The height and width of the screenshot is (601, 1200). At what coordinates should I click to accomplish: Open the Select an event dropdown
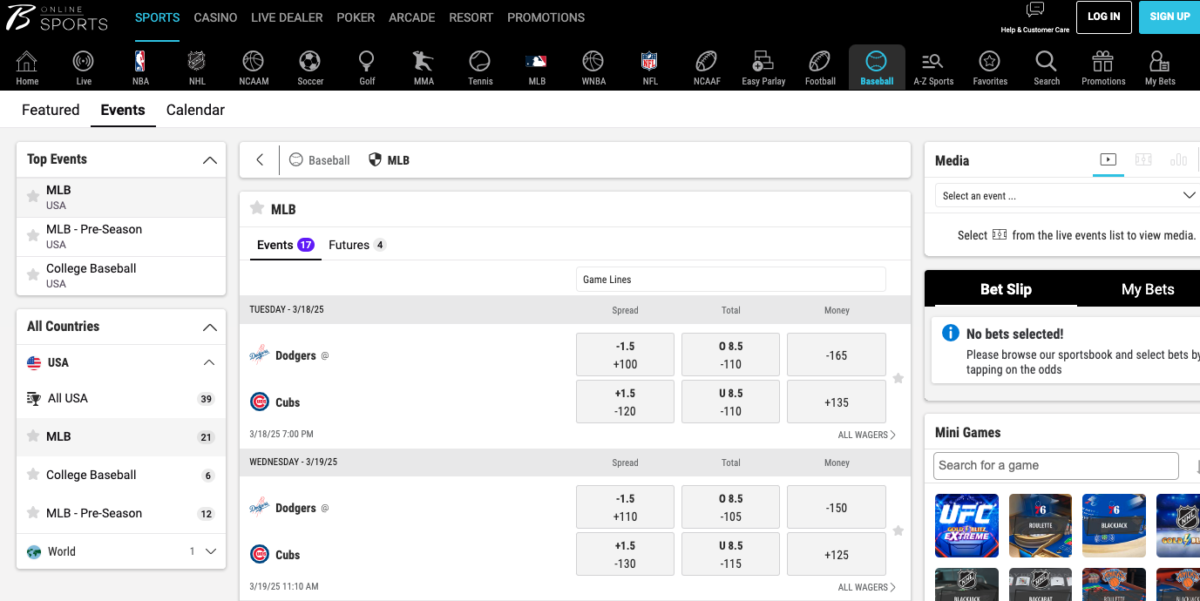click(1069, 196)
